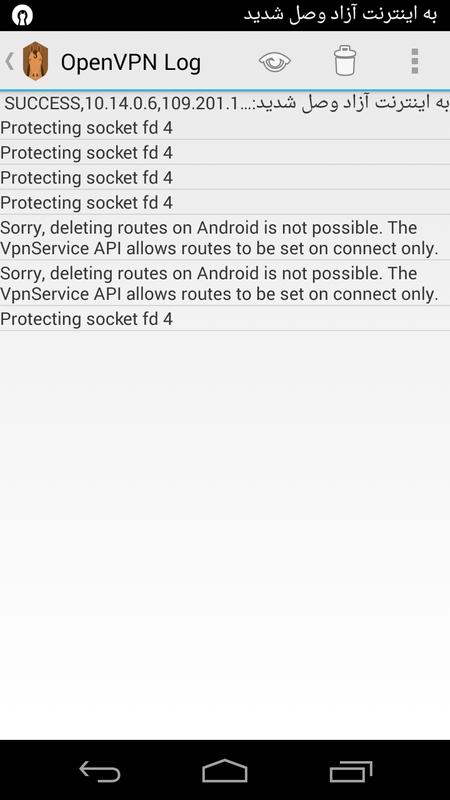Tap the empty log area below the entries
The image size is (450, 800).
[225, 535]
